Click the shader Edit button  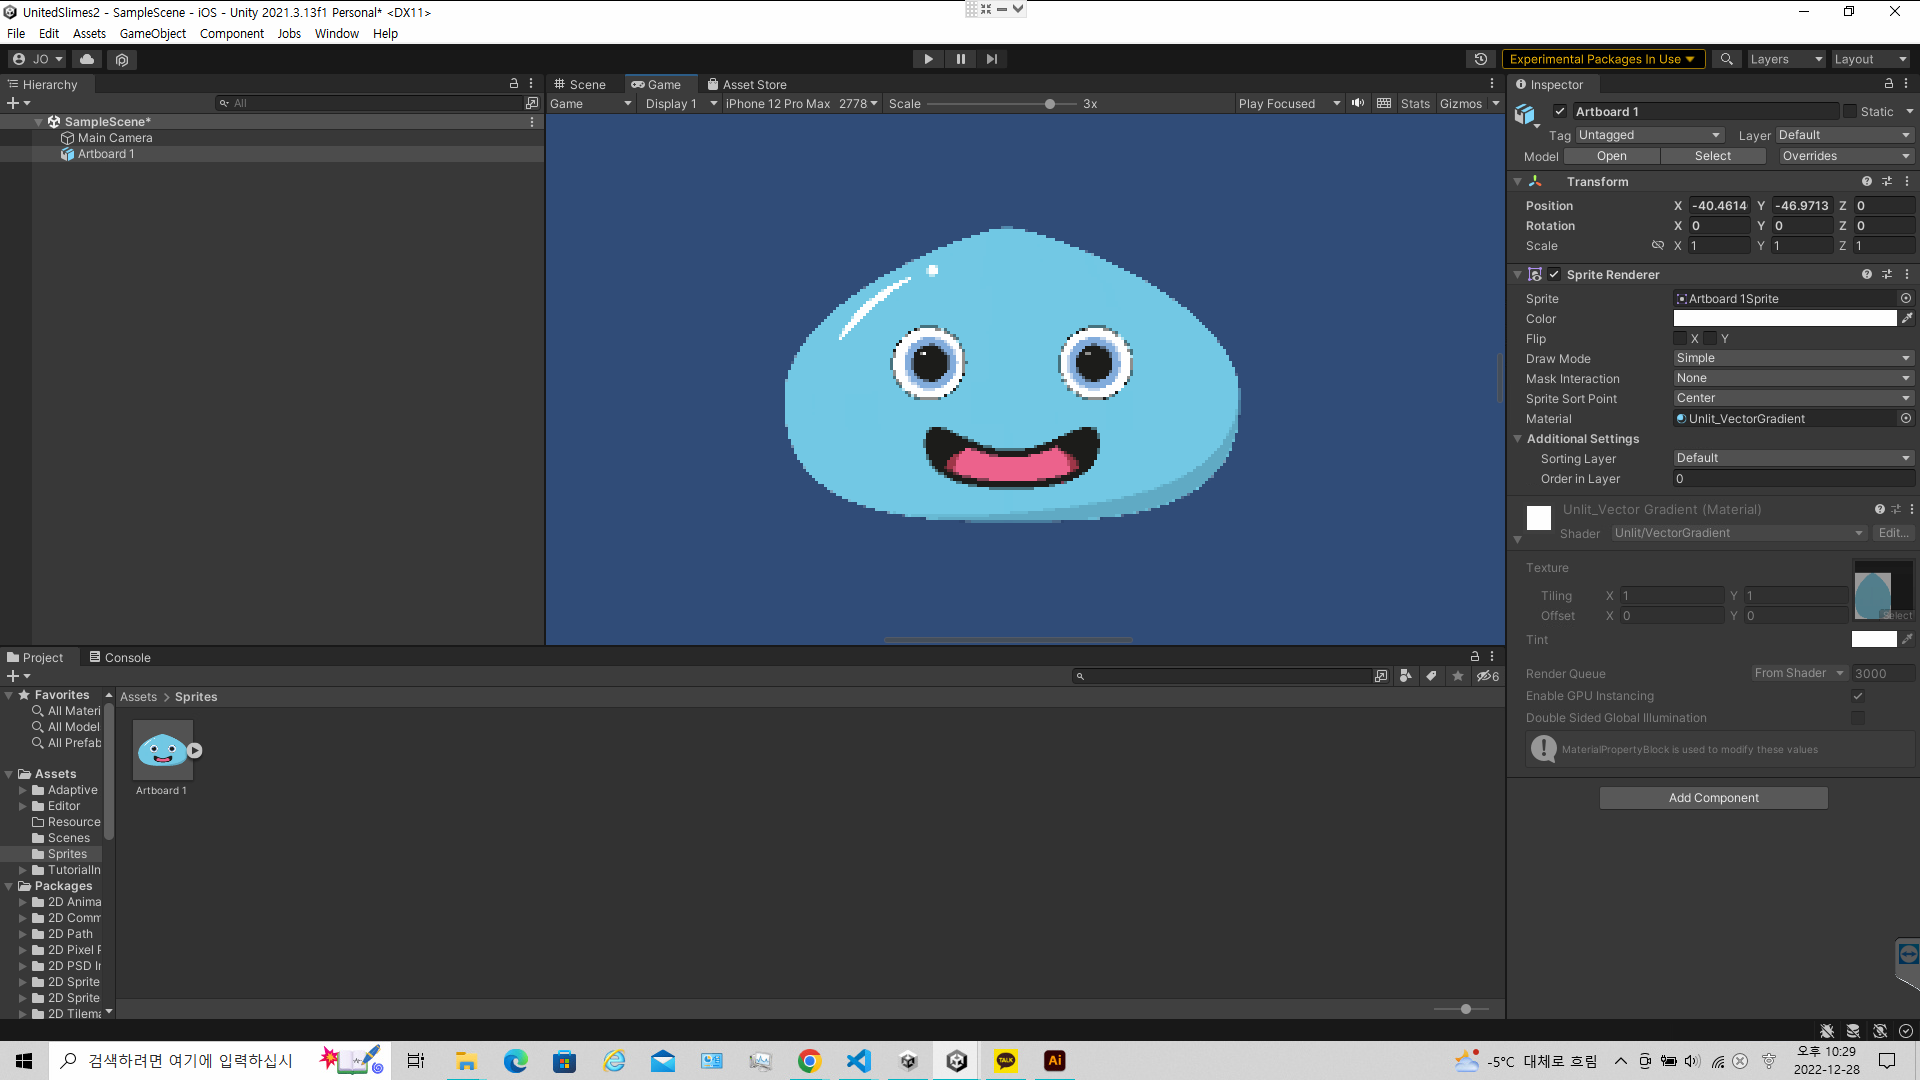pyautogui.click(x=1893, y=533)
